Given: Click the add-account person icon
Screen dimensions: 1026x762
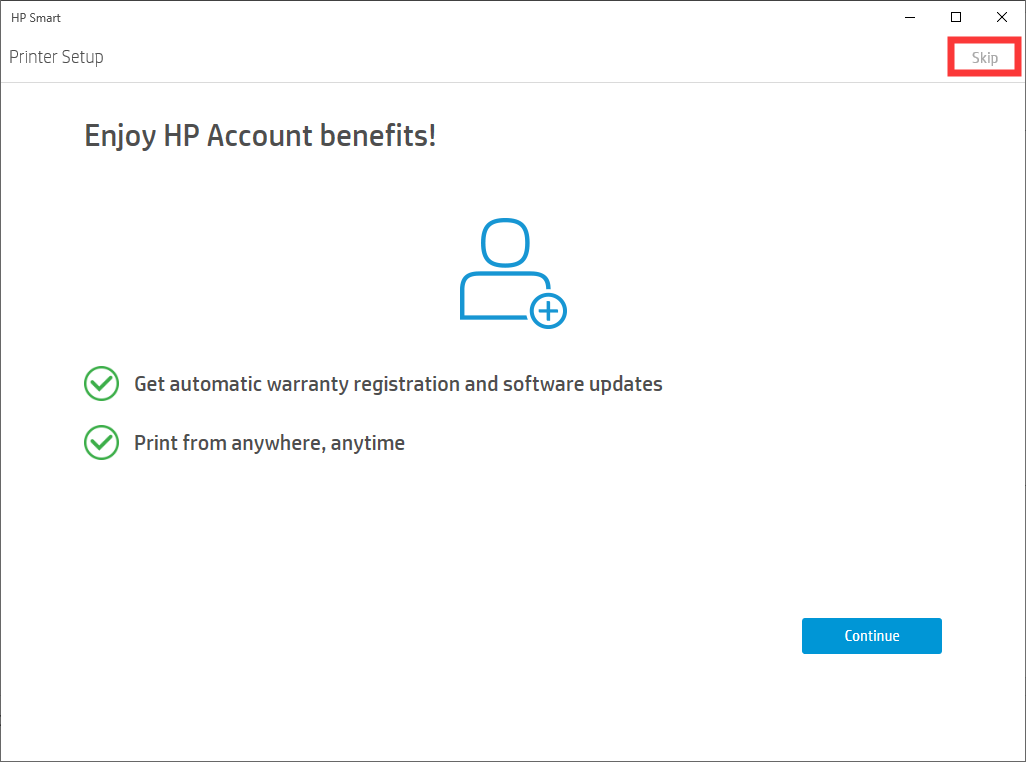Looking at the screenshot, I should pos(513,273).
